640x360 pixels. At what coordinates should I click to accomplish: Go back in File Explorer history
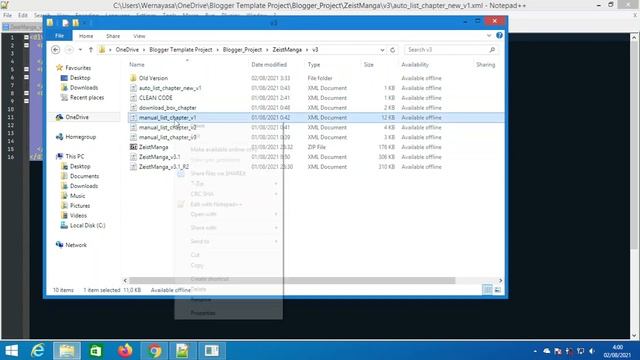pos(56,50)
